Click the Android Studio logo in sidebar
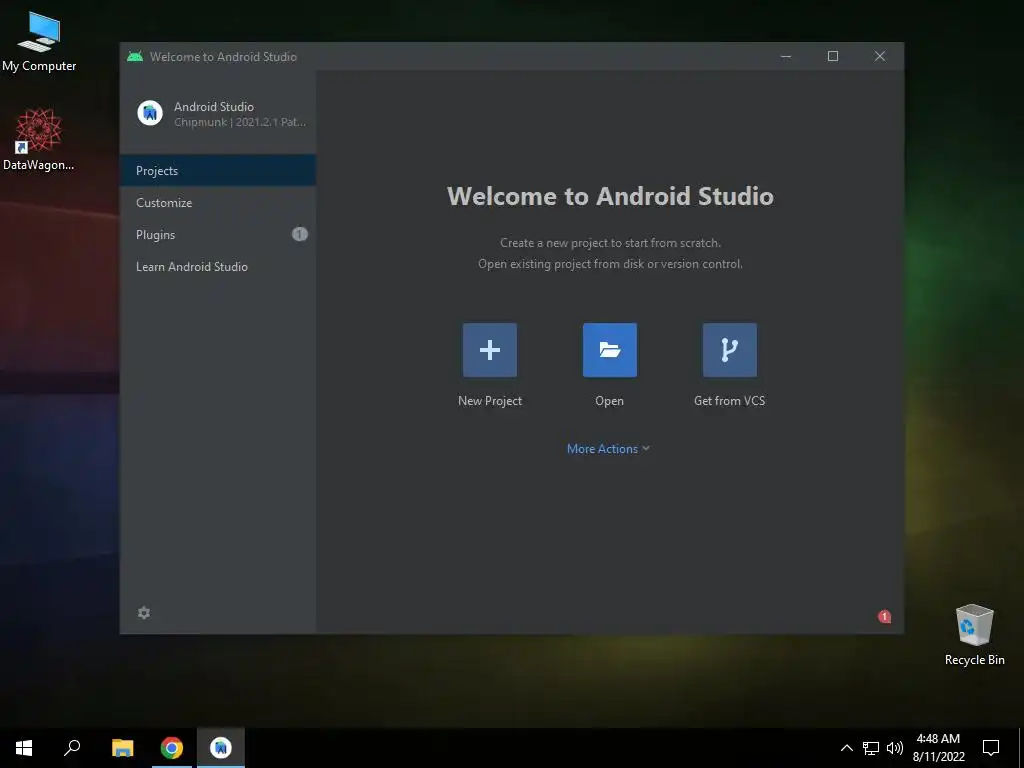 [150, 113]
